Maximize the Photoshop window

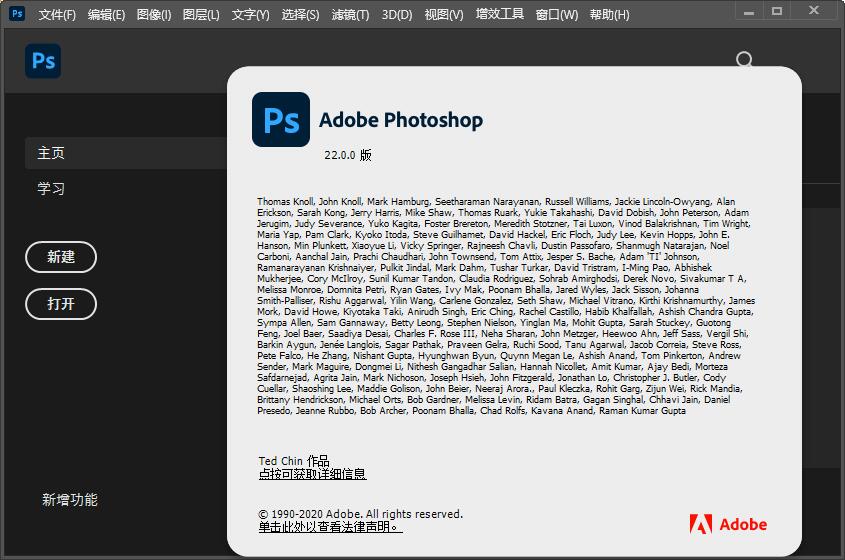(x=777, y=11)
